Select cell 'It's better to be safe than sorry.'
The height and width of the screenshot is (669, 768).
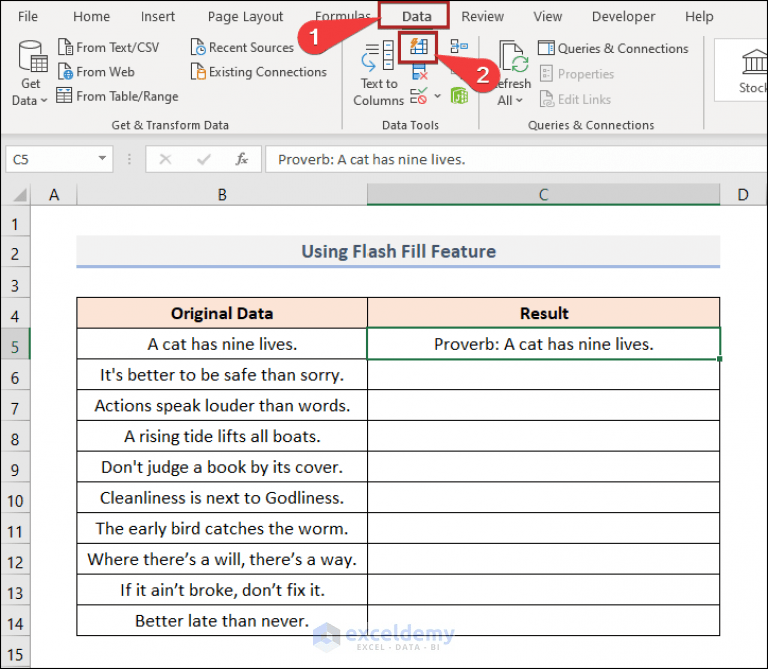point(222,375)
